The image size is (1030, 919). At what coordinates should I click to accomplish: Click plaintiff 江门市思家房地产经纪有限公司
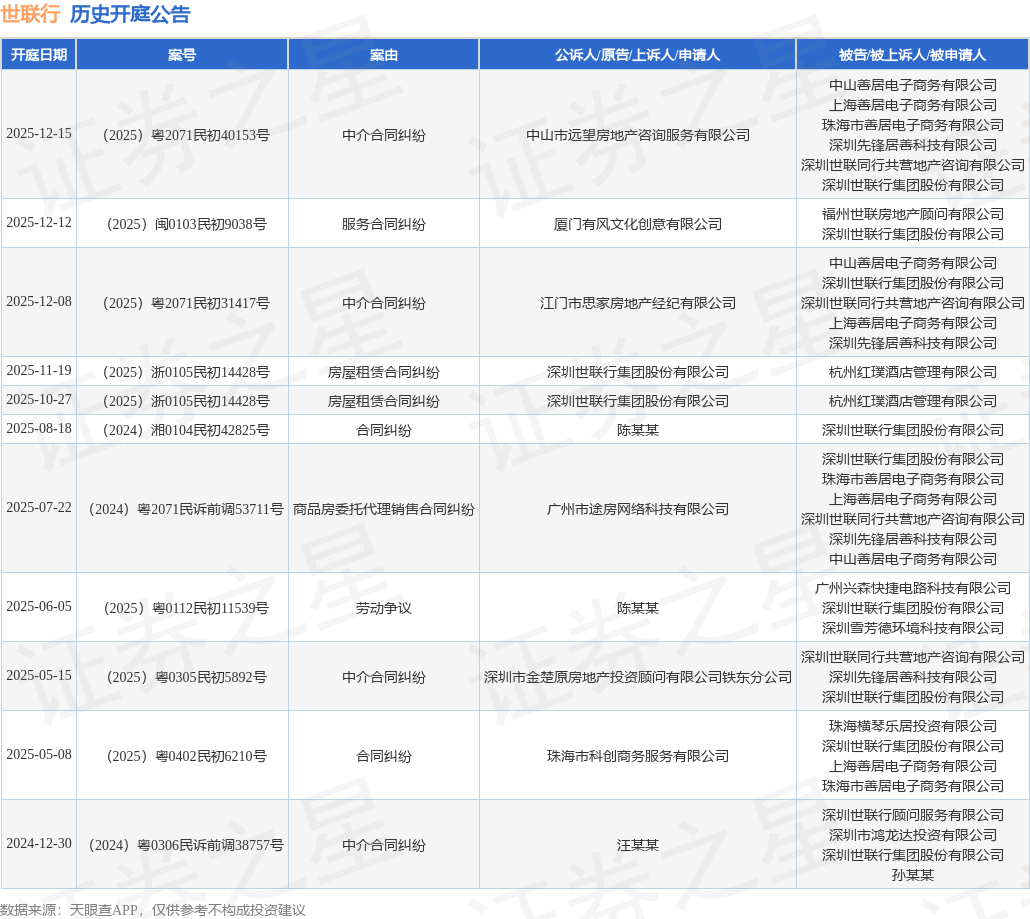(638, 303)
